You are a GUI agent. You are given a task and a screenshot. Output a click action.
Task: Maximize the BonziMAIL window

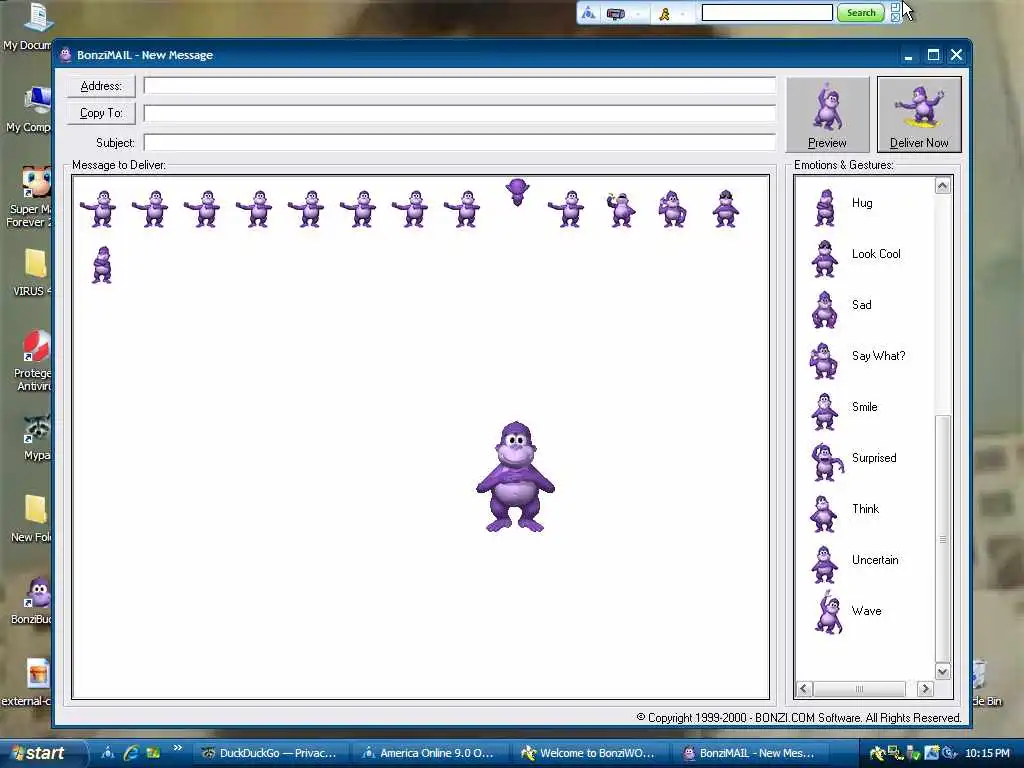coord(933,55)
